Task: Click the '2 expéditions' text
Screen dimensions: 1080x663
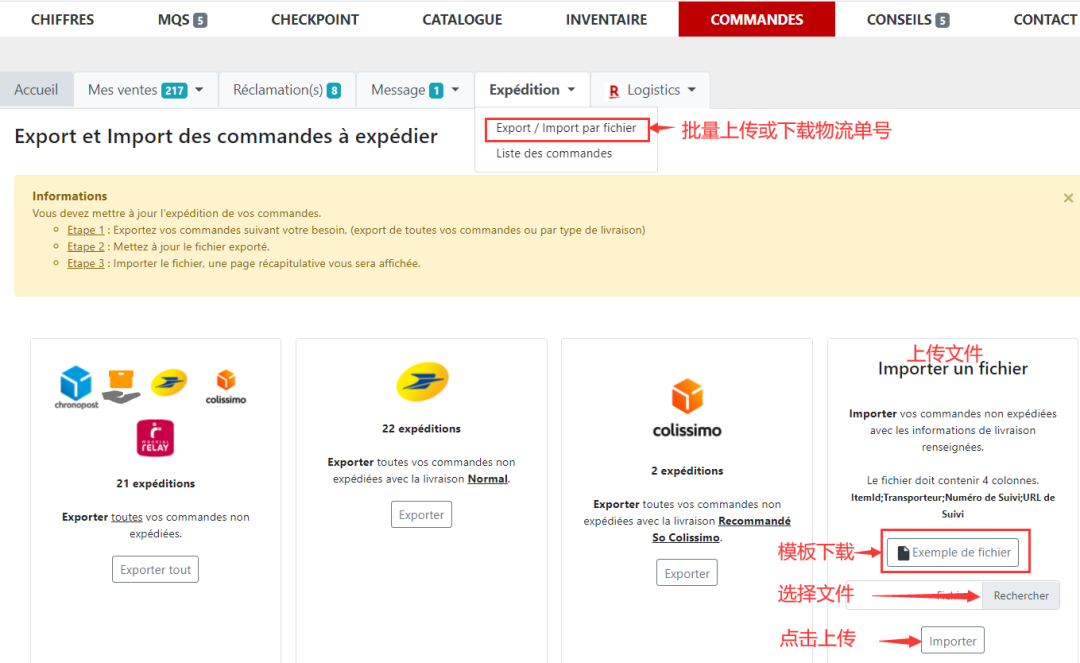Action: coord(687,471)
